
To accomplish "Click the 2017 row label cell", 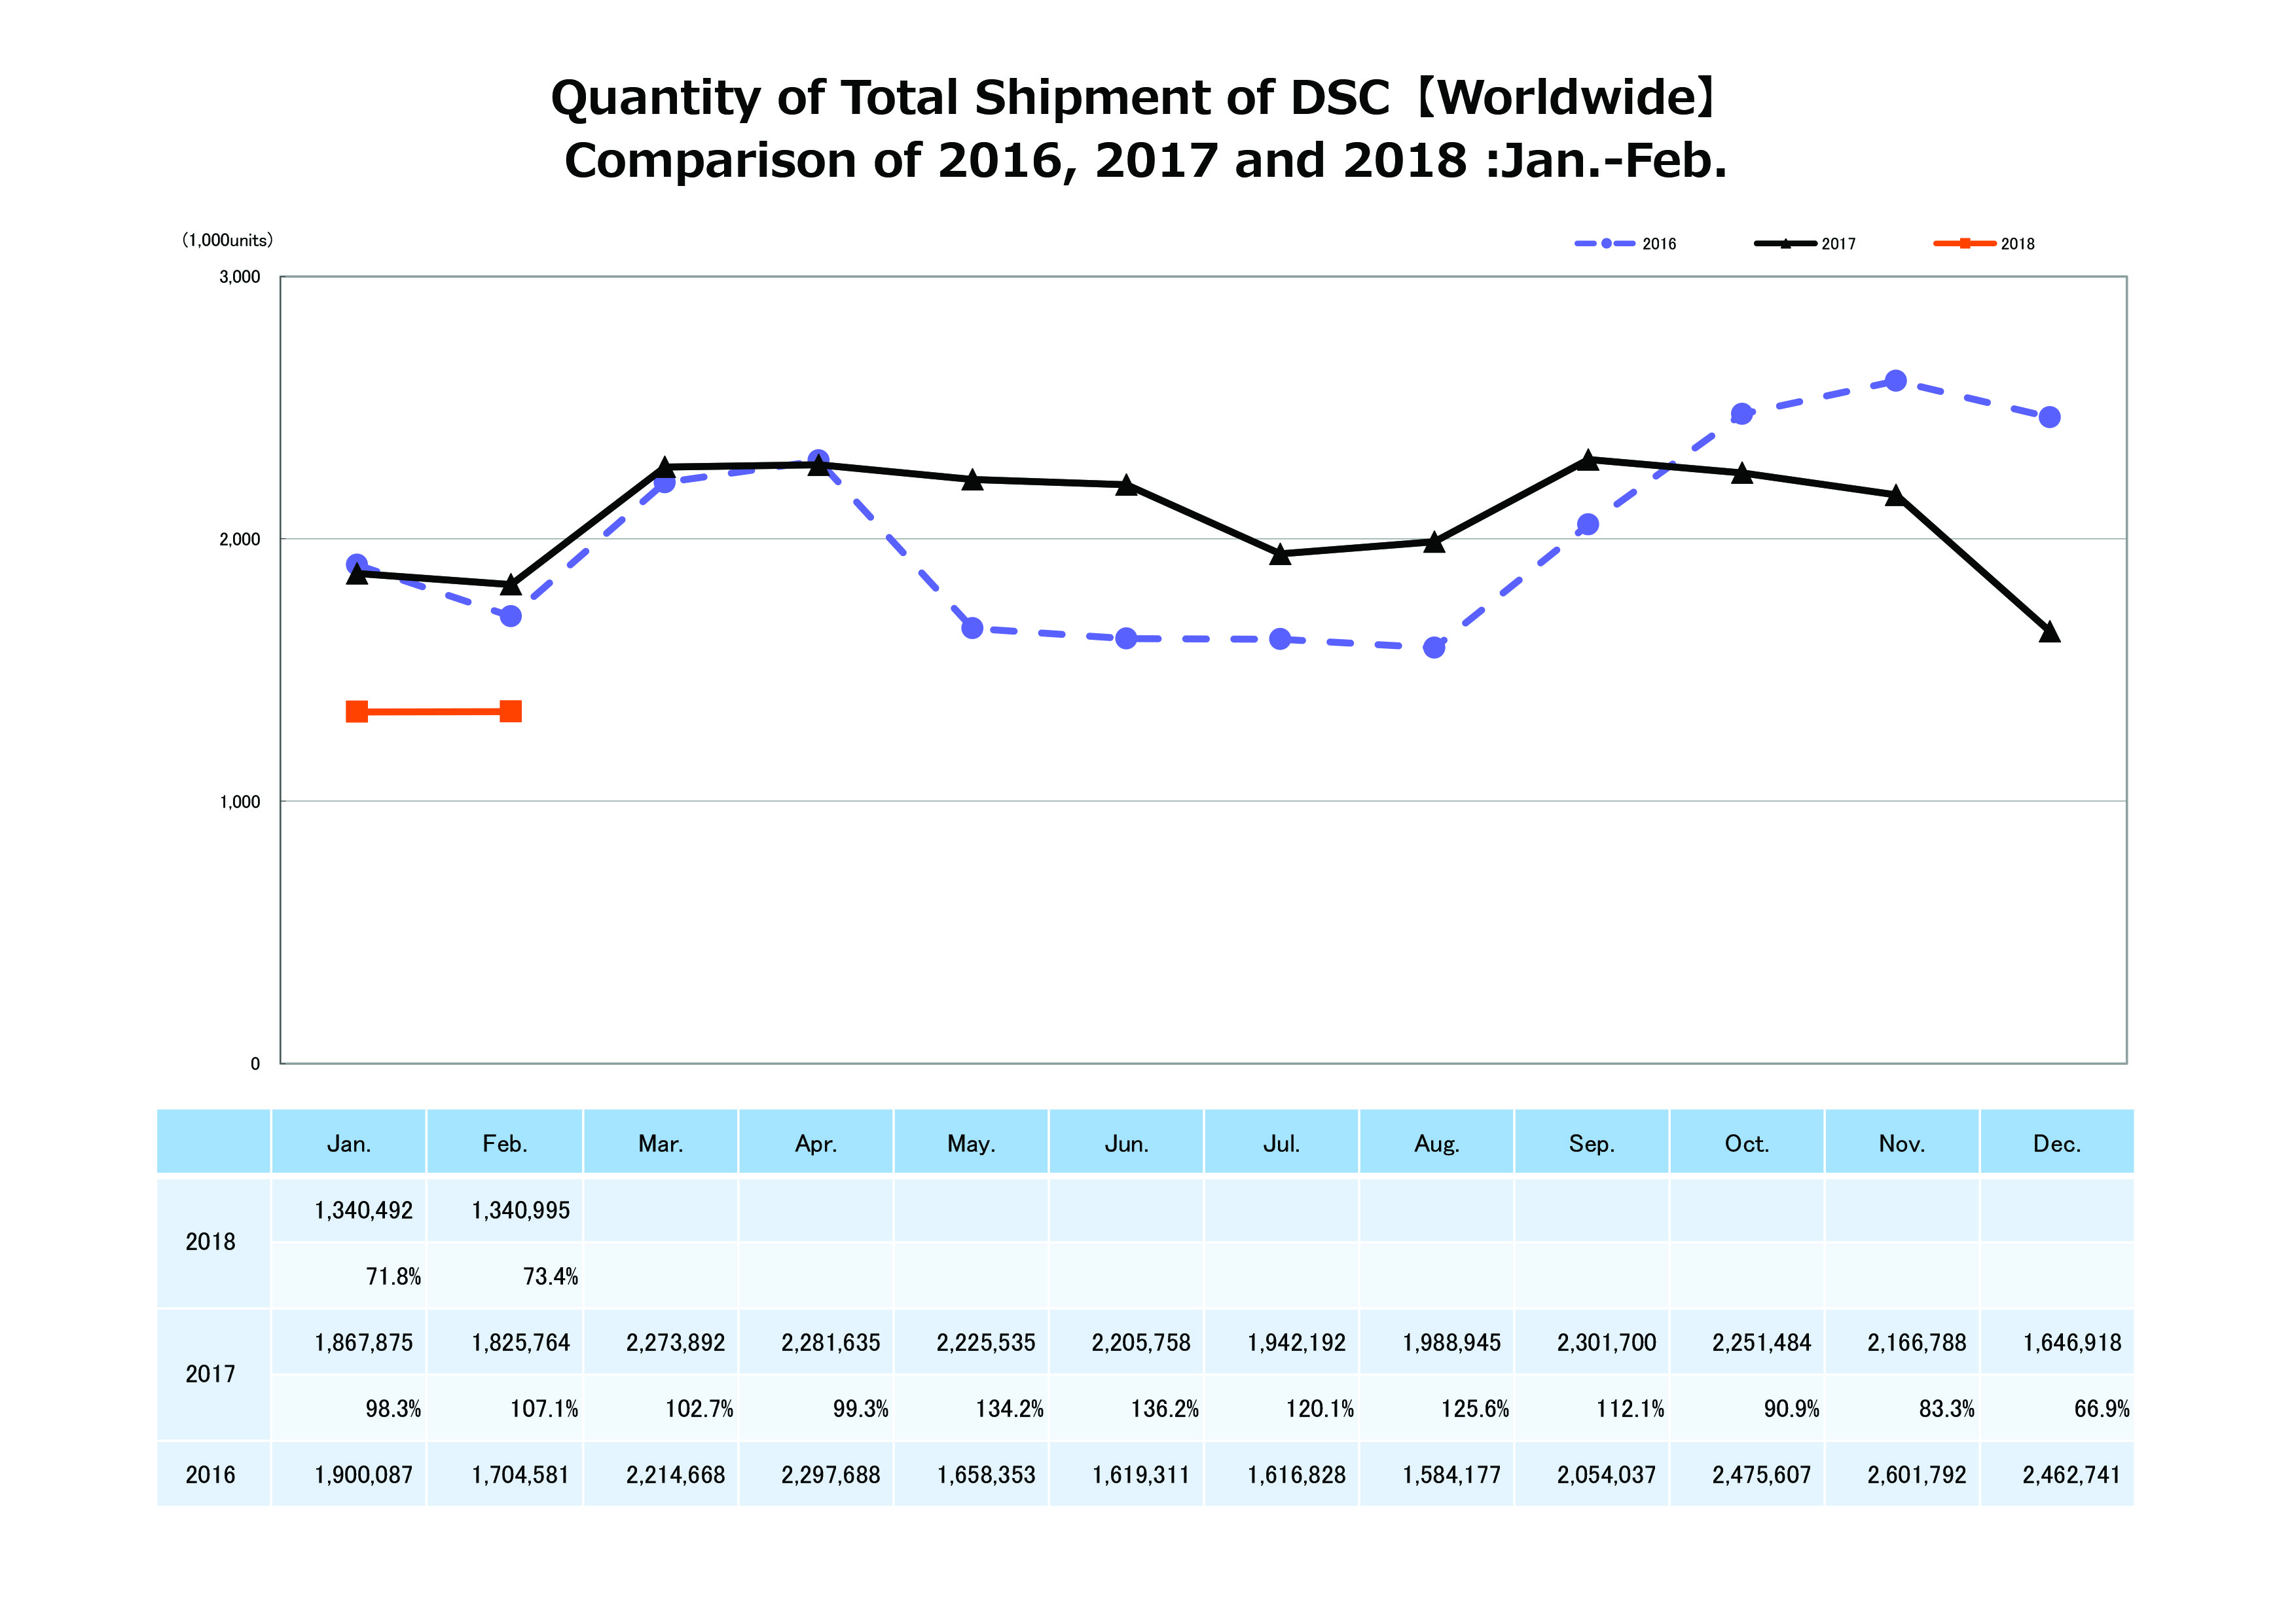I will click(x=211, y=1374).
